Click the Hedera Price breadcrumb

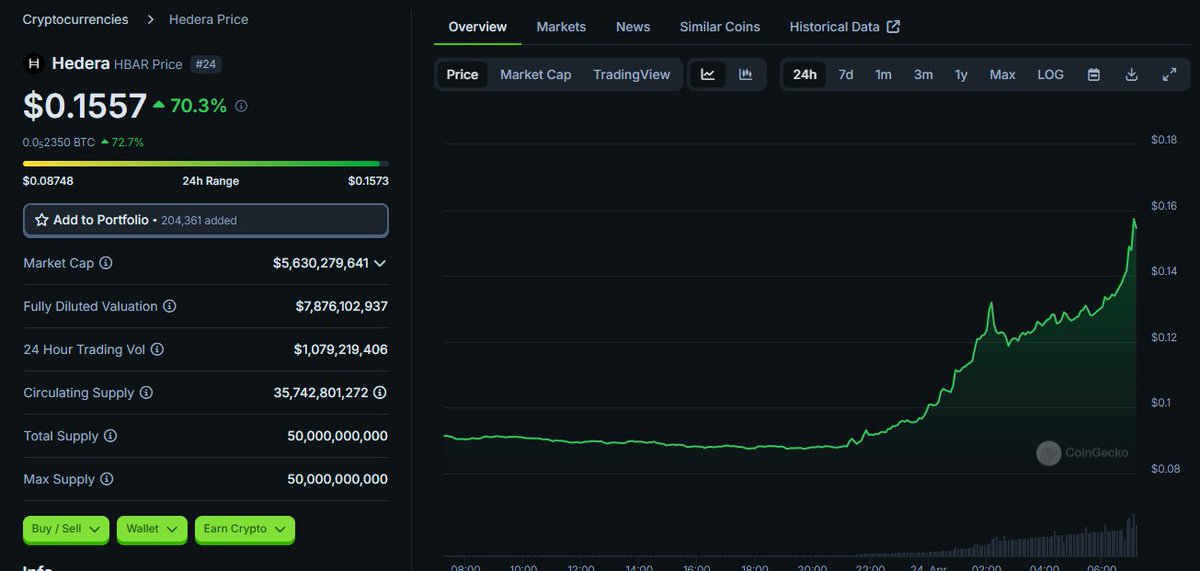209,19
